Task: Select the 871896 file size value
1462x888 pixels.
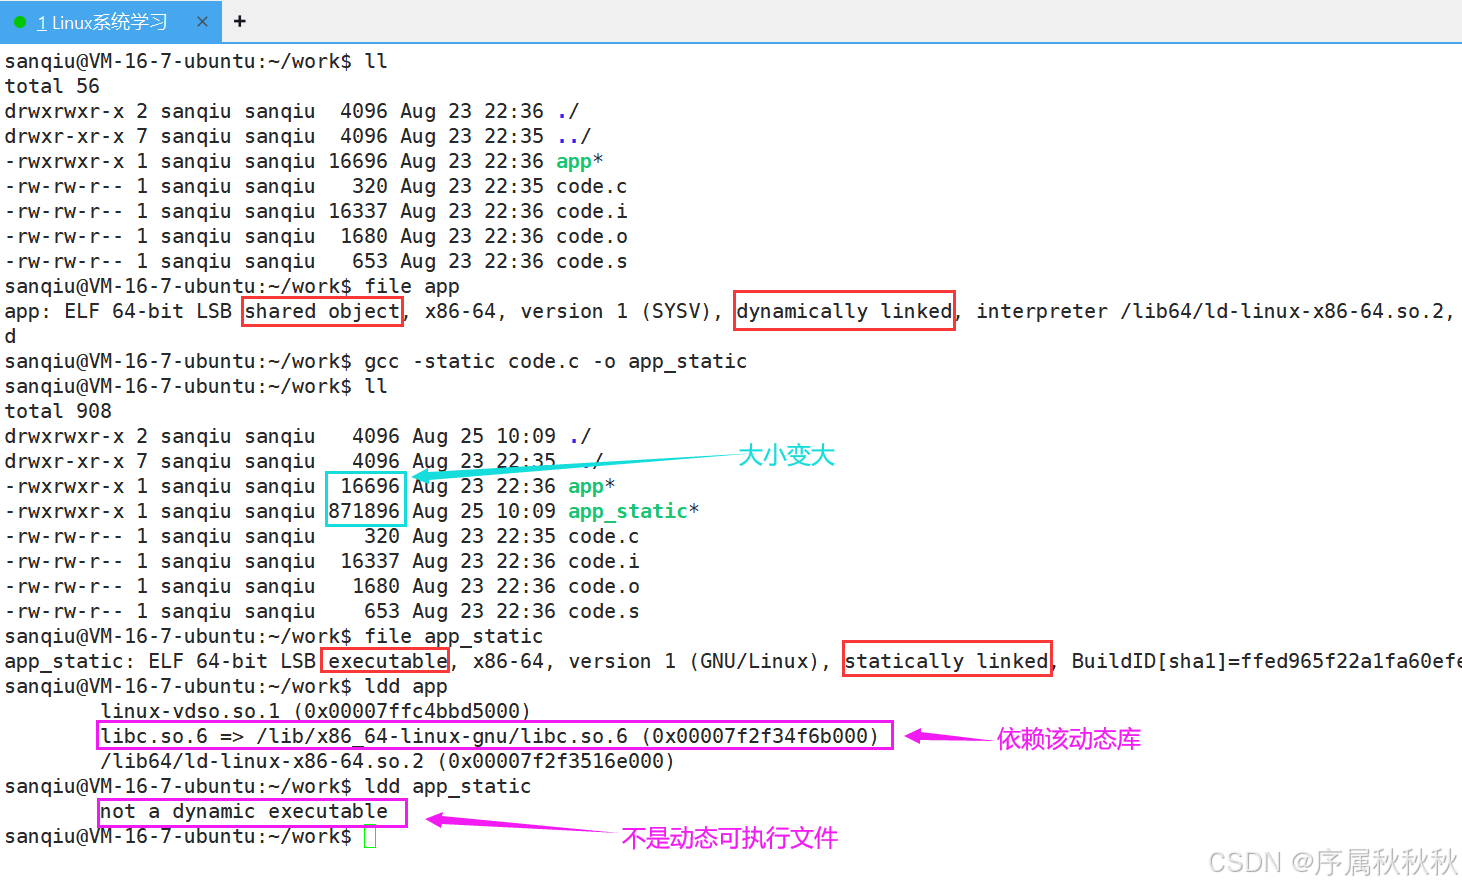Action: pos(364,511)
